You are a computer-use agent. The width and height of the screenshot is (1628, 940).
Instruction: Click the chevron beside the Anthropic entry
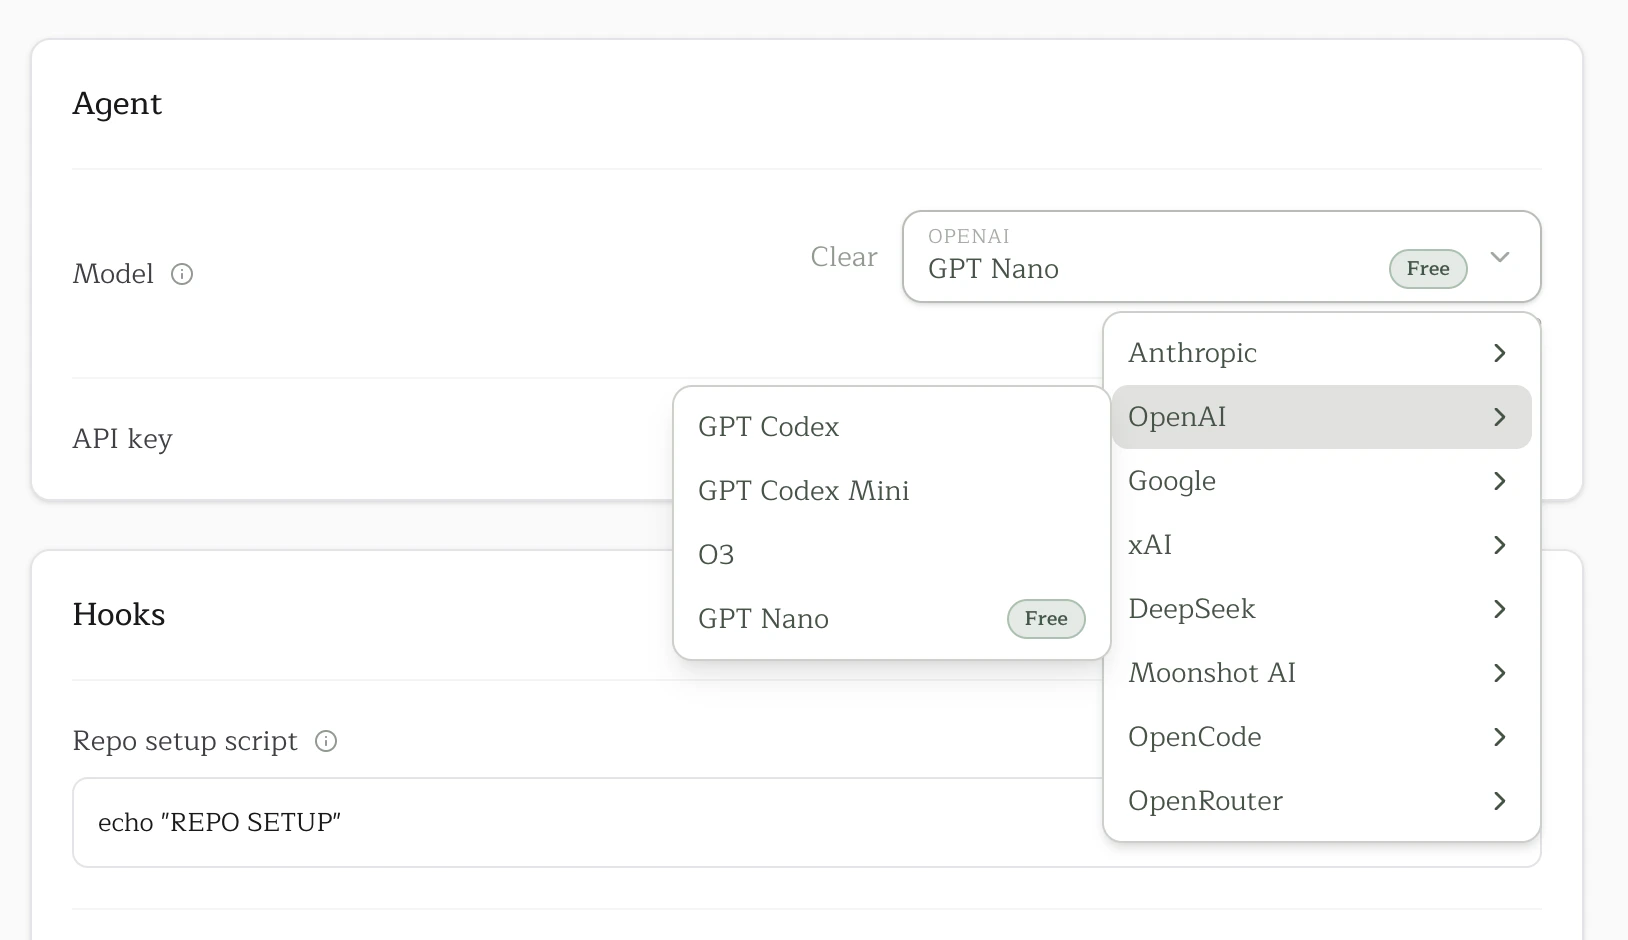(x=1498, y=352)
